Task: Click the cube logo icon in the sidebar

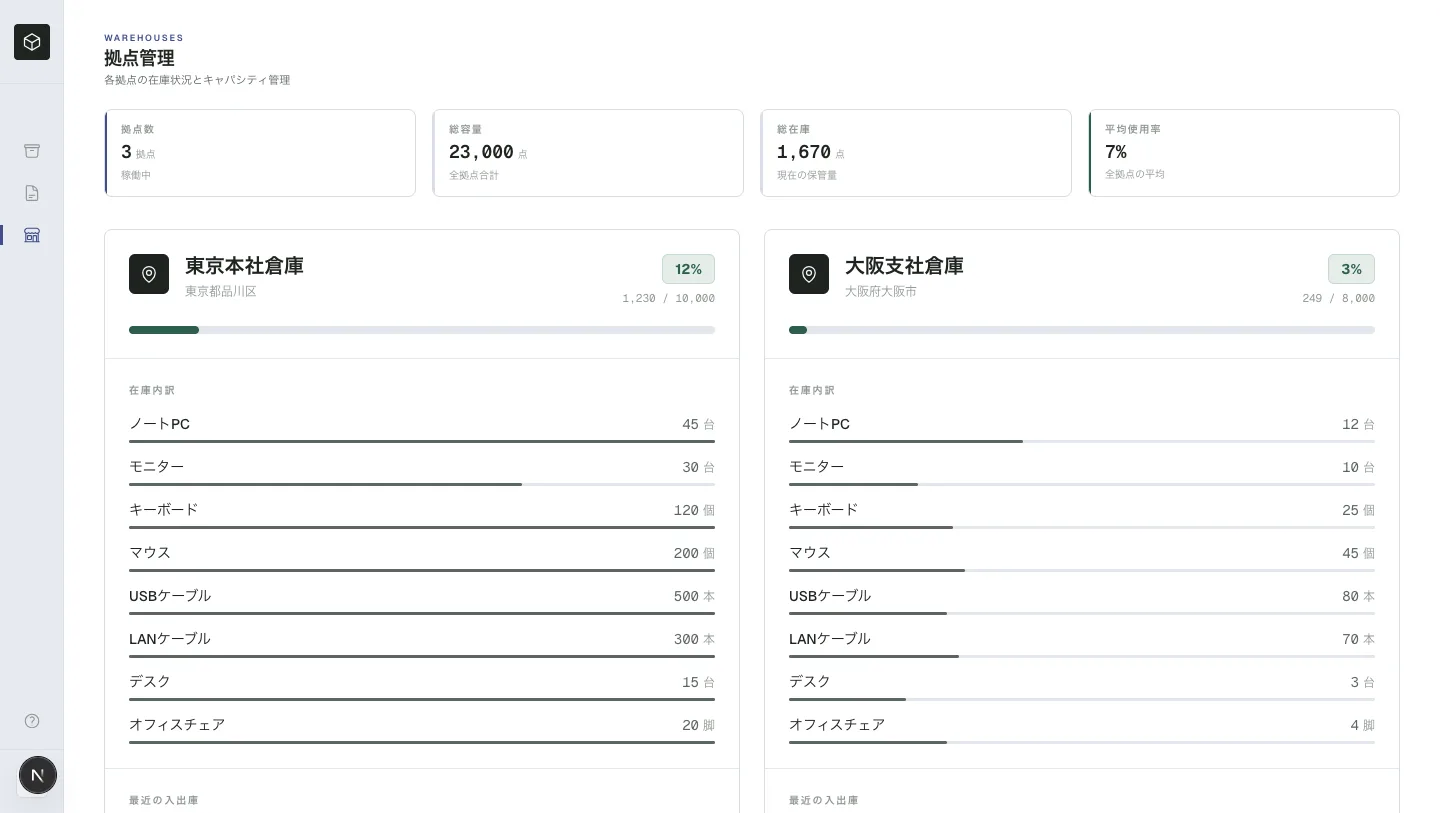Action: (32, 42)
